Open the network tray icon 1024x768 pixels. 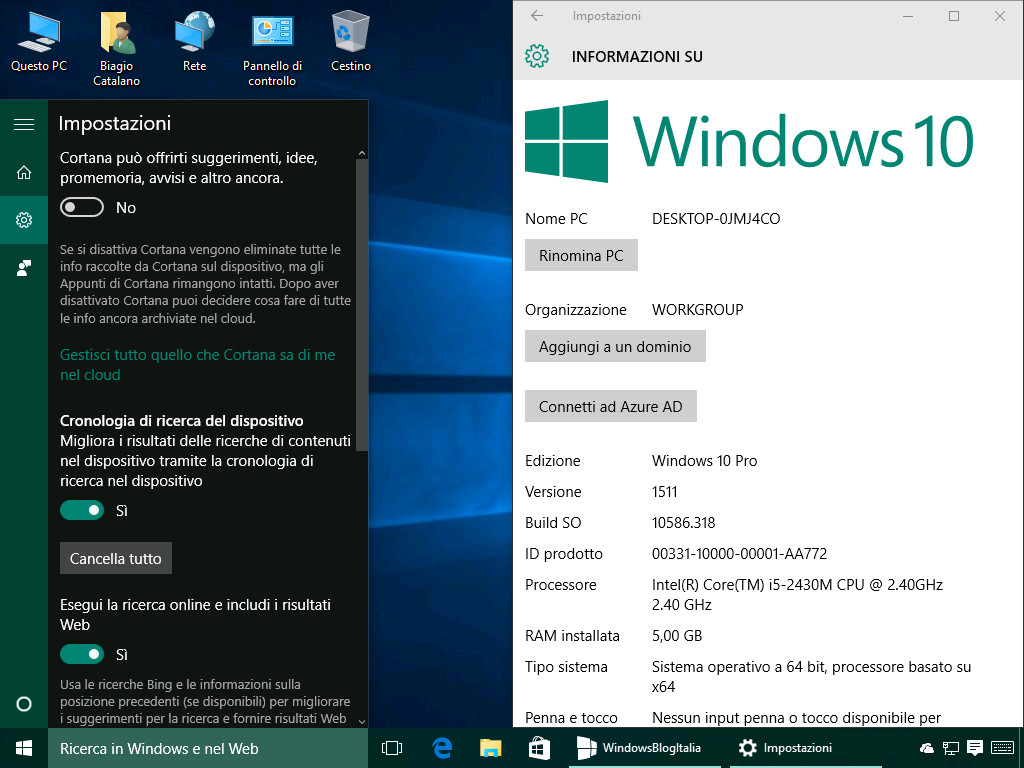[x=951, y=748]
